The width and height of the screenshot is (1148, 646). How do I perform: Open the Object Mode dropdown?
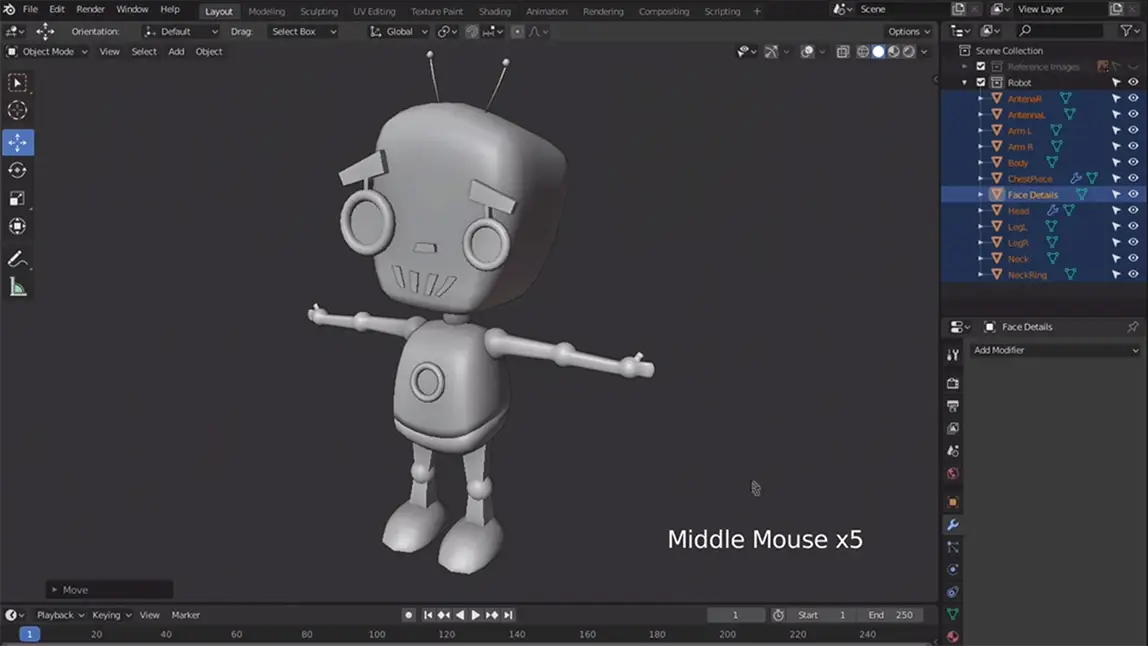[47, 52]
